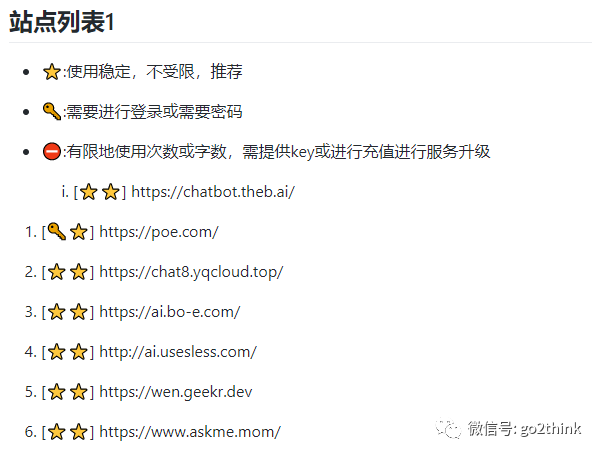The image size is (600, 456).
Task: Click the star icon in the legend
Action: click(x=52, y=72)
